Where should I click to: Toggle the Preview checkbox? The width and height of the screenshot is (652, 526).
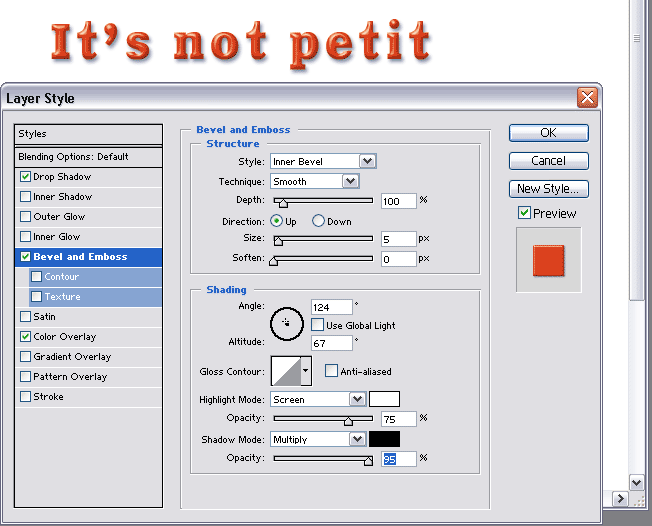click(x=524, y=213)
